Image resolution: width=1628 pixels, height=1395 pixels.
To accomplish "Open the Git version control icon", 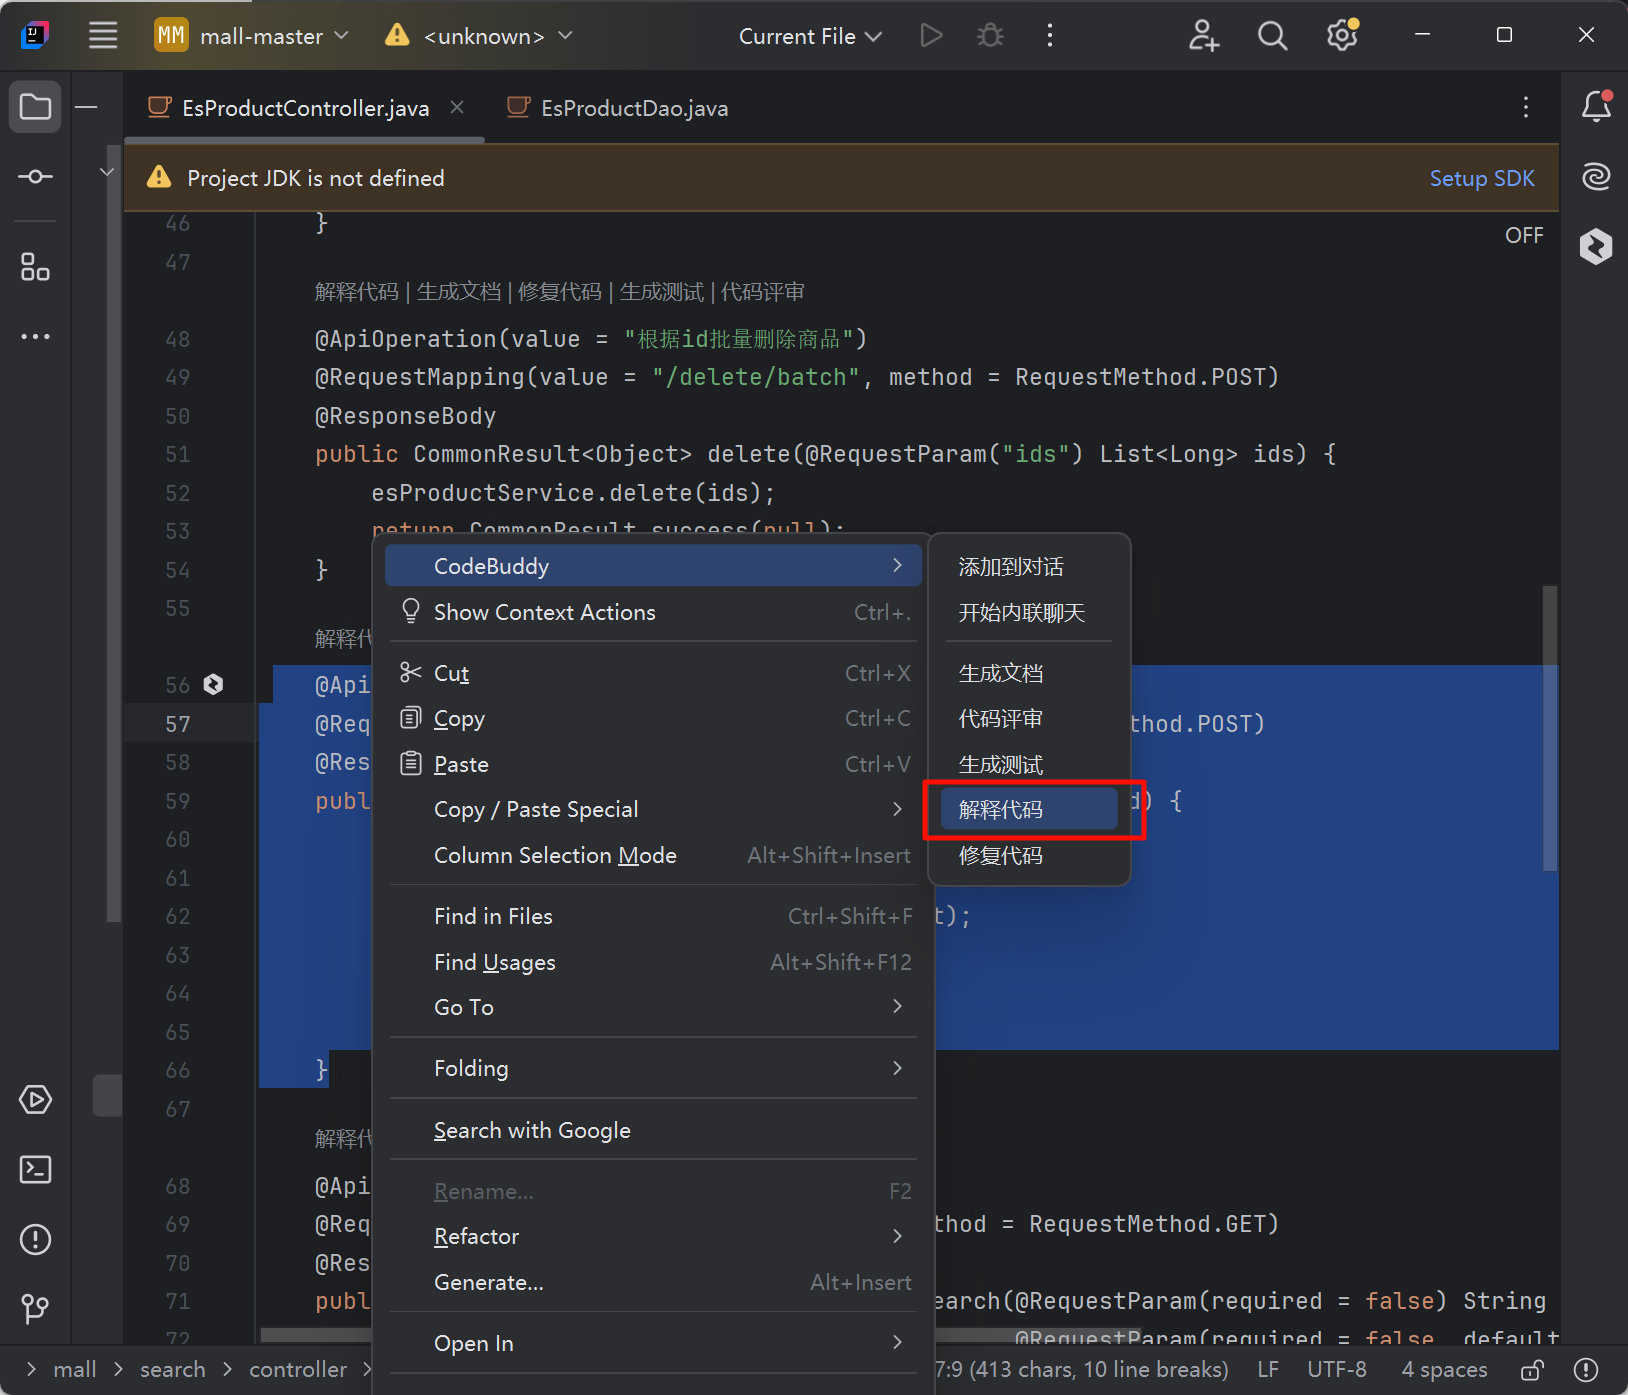I will coord(35,1308).
